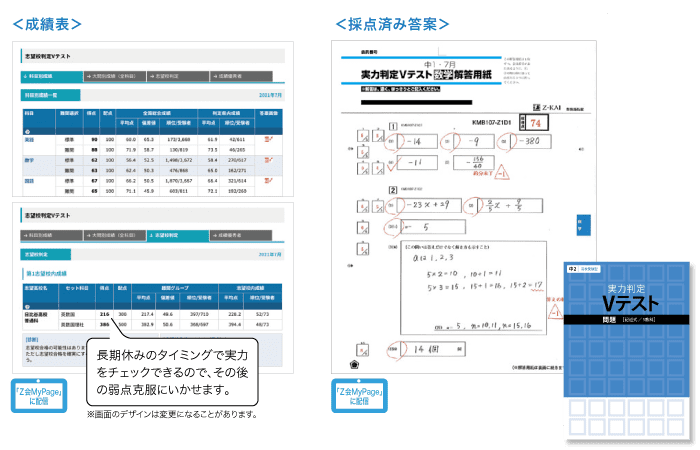Open the 数学 subject link in the score table
Viewport: 700px width, 450px height.
coord(29,160)
